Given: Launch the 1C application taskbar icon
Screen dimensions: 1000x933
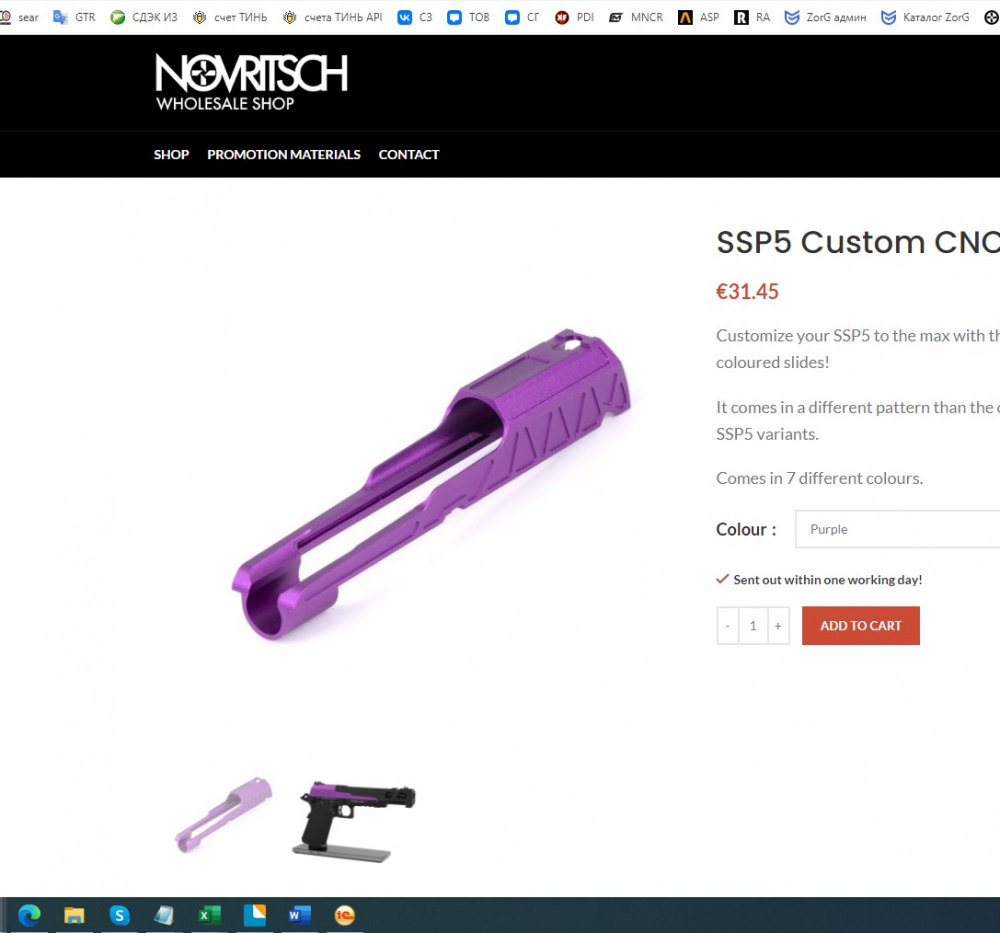Looking at the screenshot, I should (x=344, y=916).
